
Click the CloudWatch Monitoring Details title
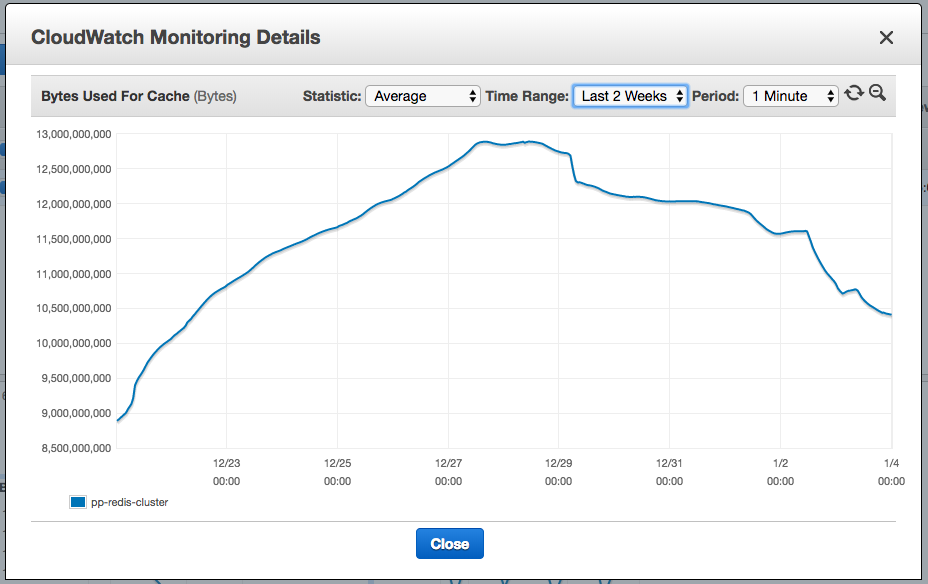[176, 37]
